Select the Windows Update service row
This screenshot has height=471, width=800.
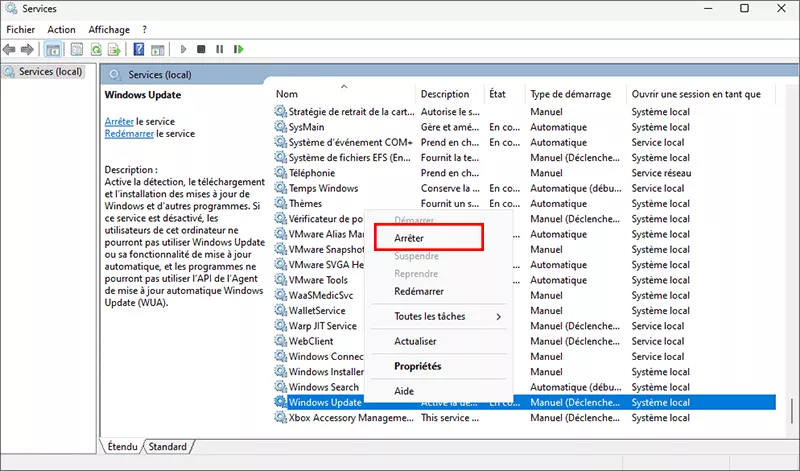coord(524,402)
